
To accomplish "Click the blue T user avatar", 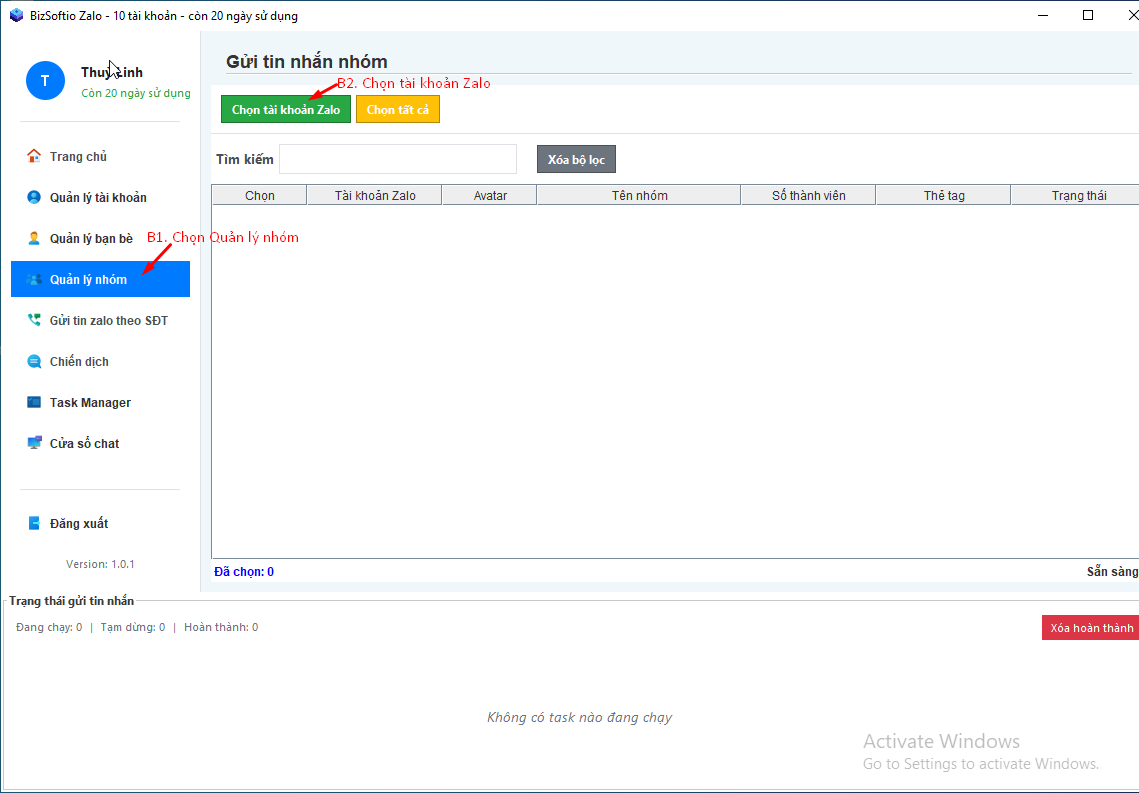I will click(45, 81).
